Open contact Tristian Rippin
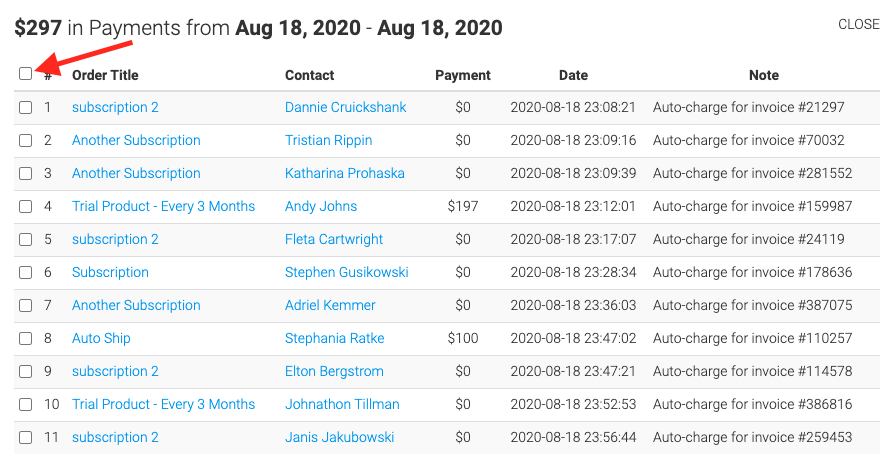Screen dimensions: 894x471 click(328, 140)
